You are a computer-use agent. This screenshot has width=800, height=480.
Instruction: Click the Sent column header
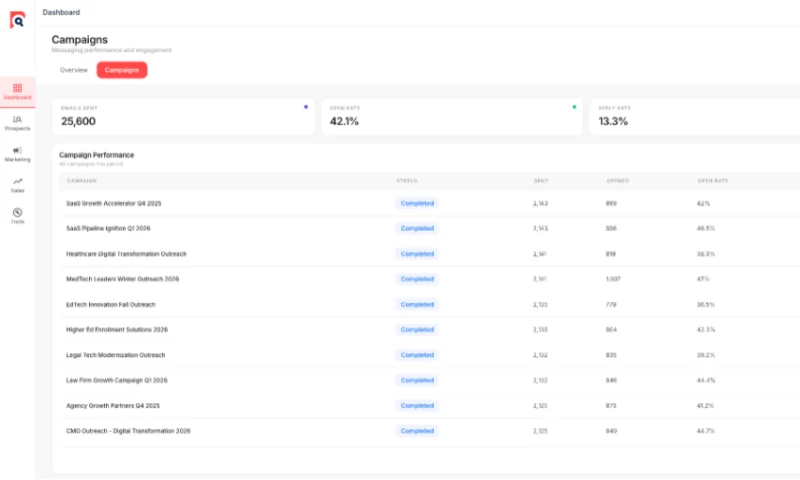[x=541, y=181]
